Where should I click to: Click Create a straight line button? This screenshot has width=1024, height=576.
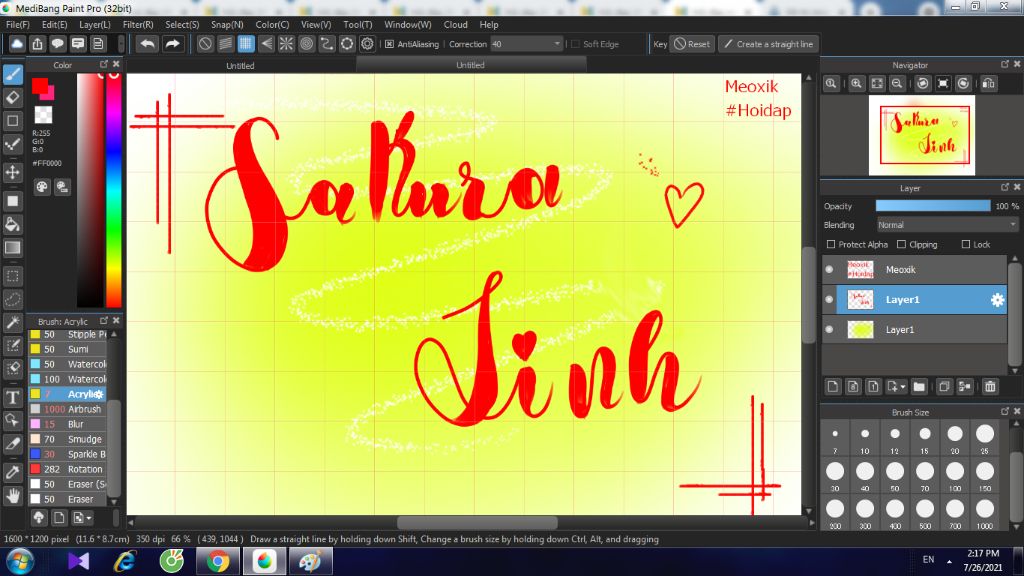769,44
